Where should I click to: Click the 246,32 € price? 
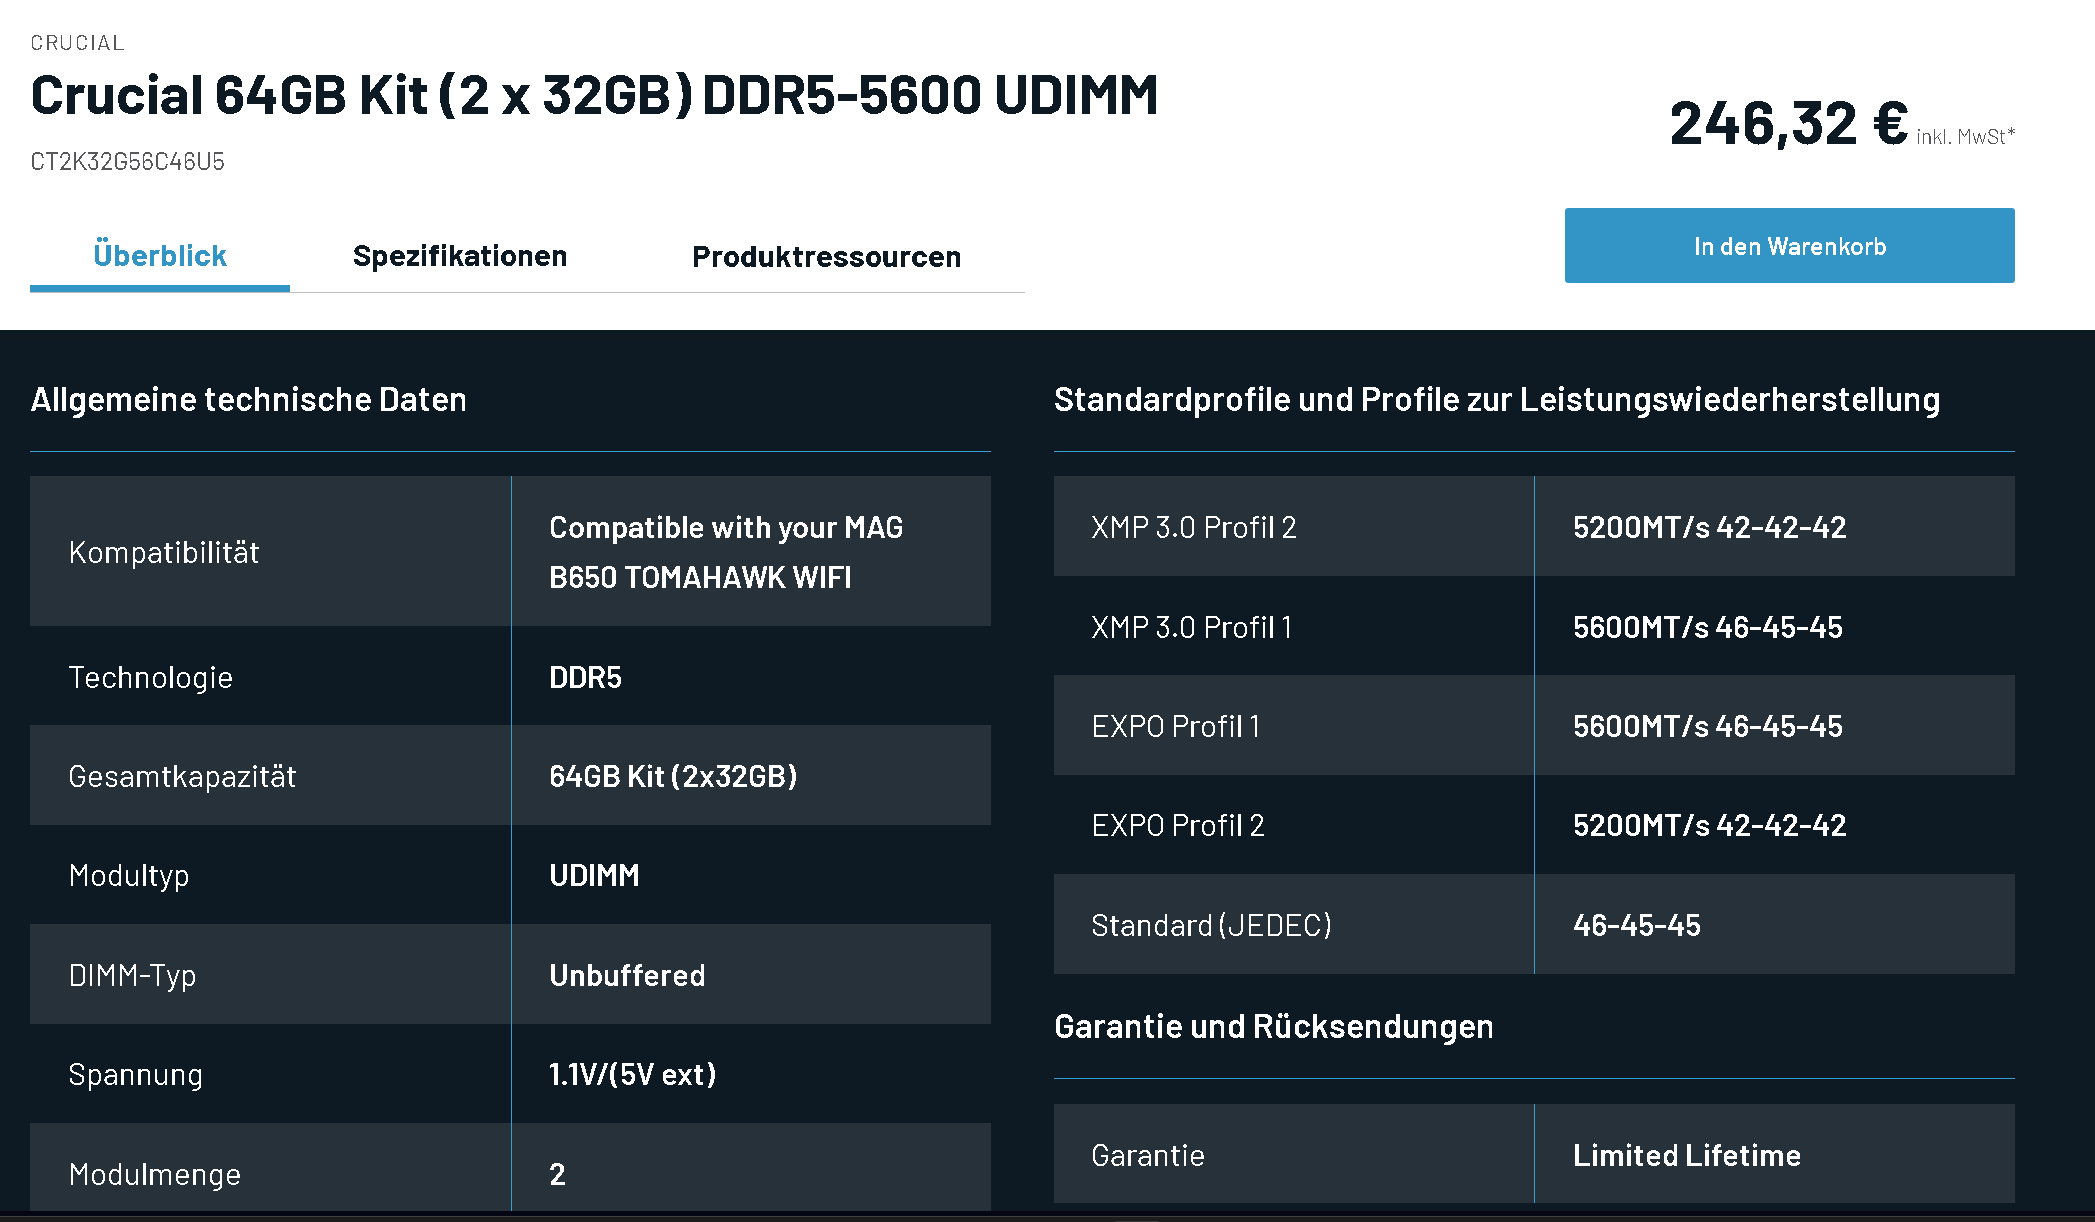pyautogui.click(x=1788, y=124)
